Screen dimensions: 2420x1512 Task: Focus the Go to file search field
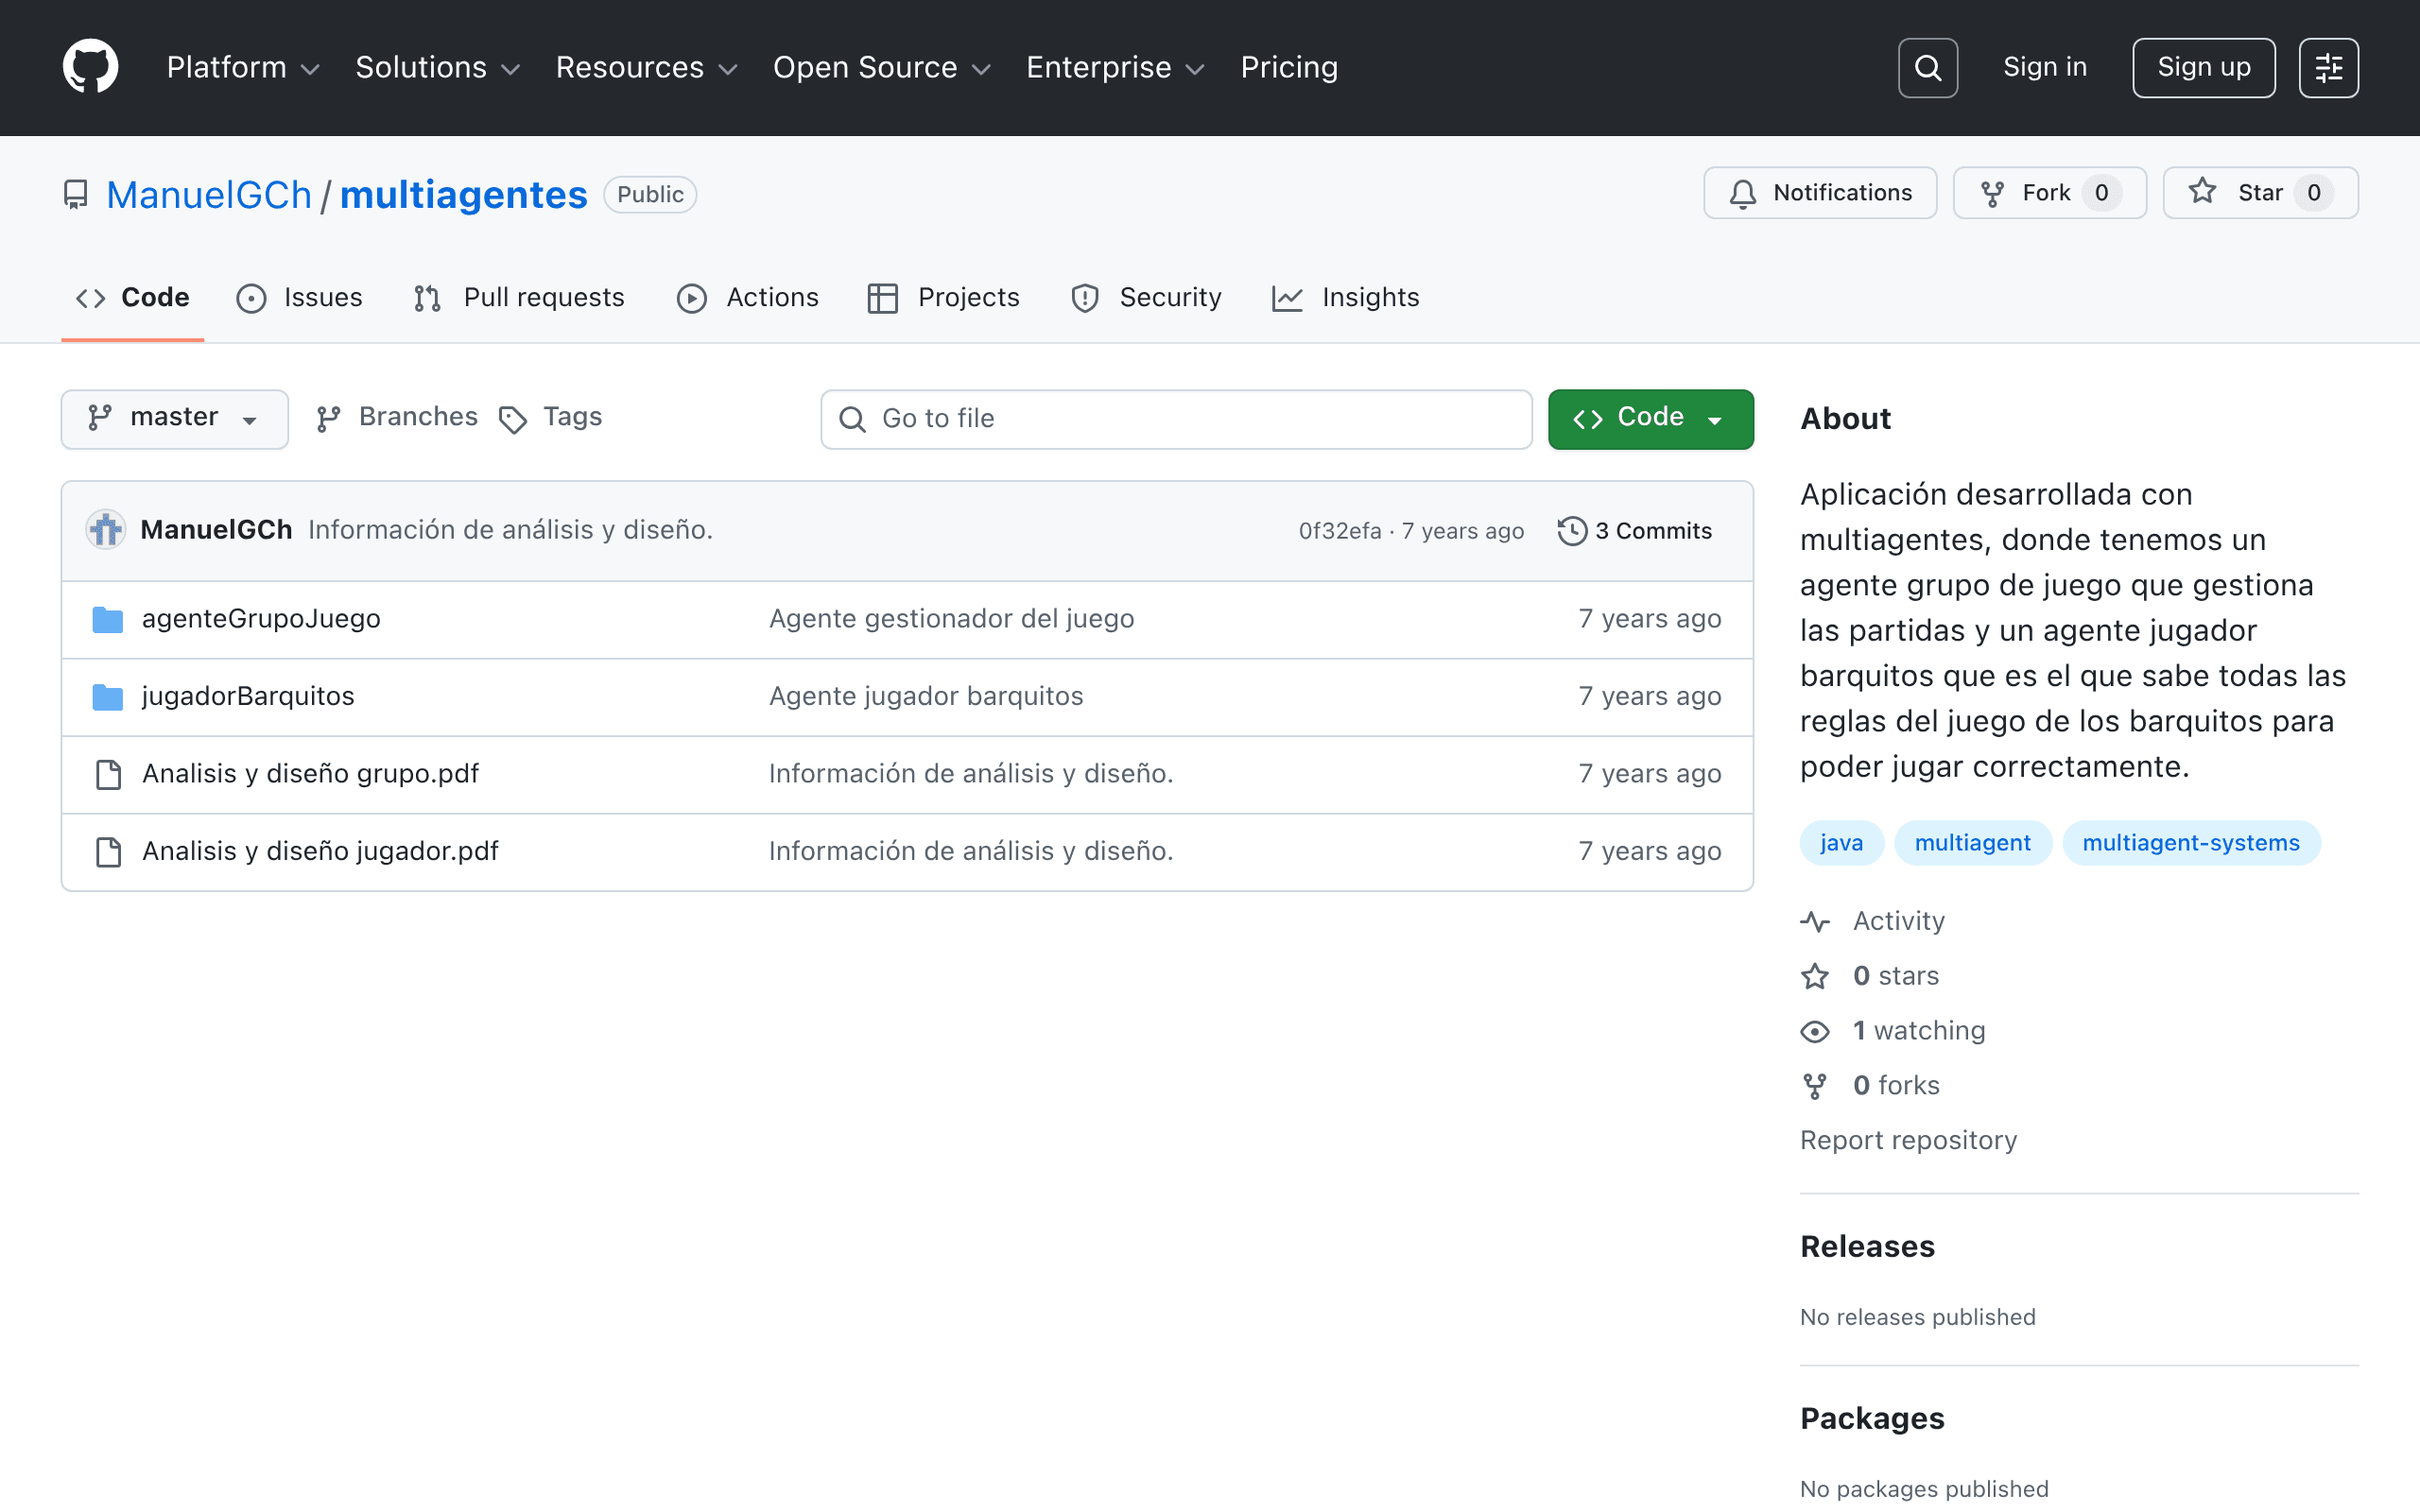click(1176, 419)
